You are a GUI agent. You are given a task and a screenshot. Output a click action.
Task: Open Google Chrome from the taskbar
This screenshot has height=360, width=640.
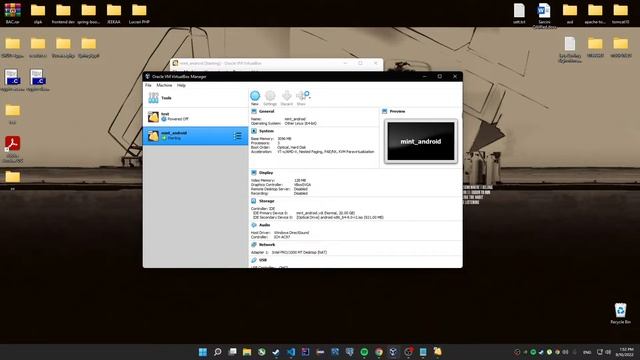click(379, 352)
